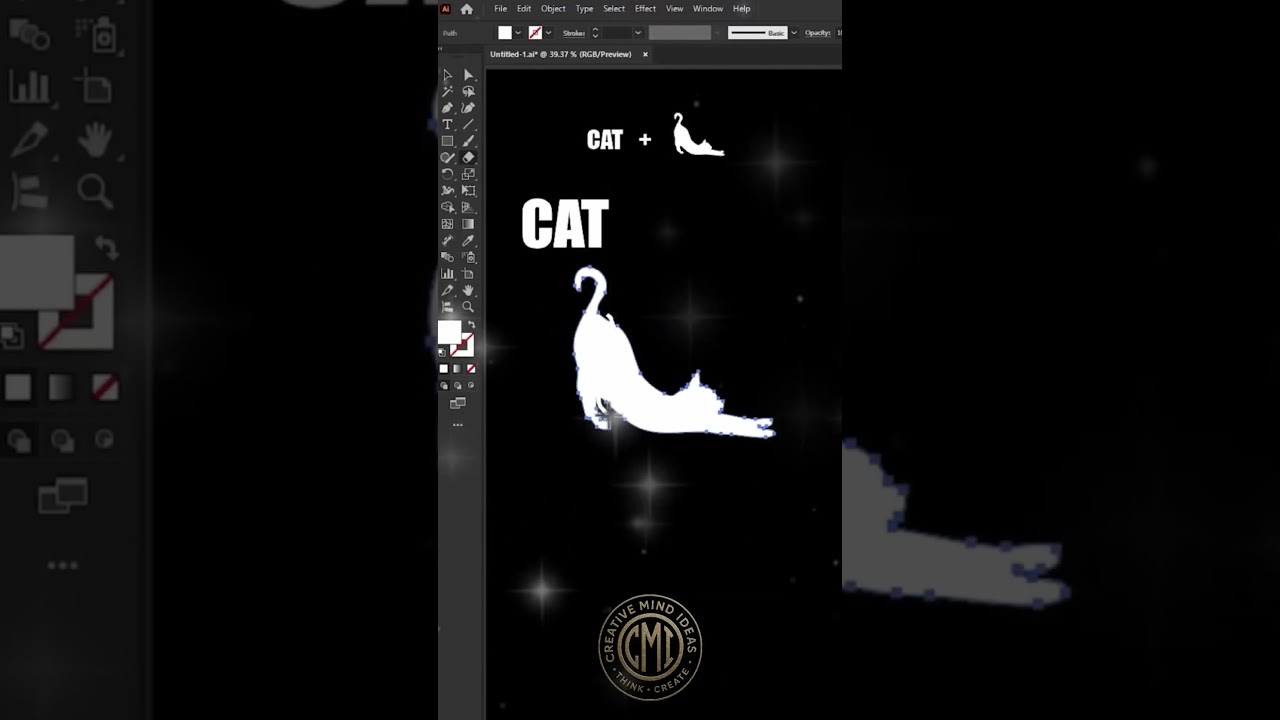Choose the Rectangle tool
1280x720 pixels.
(447, 141)
